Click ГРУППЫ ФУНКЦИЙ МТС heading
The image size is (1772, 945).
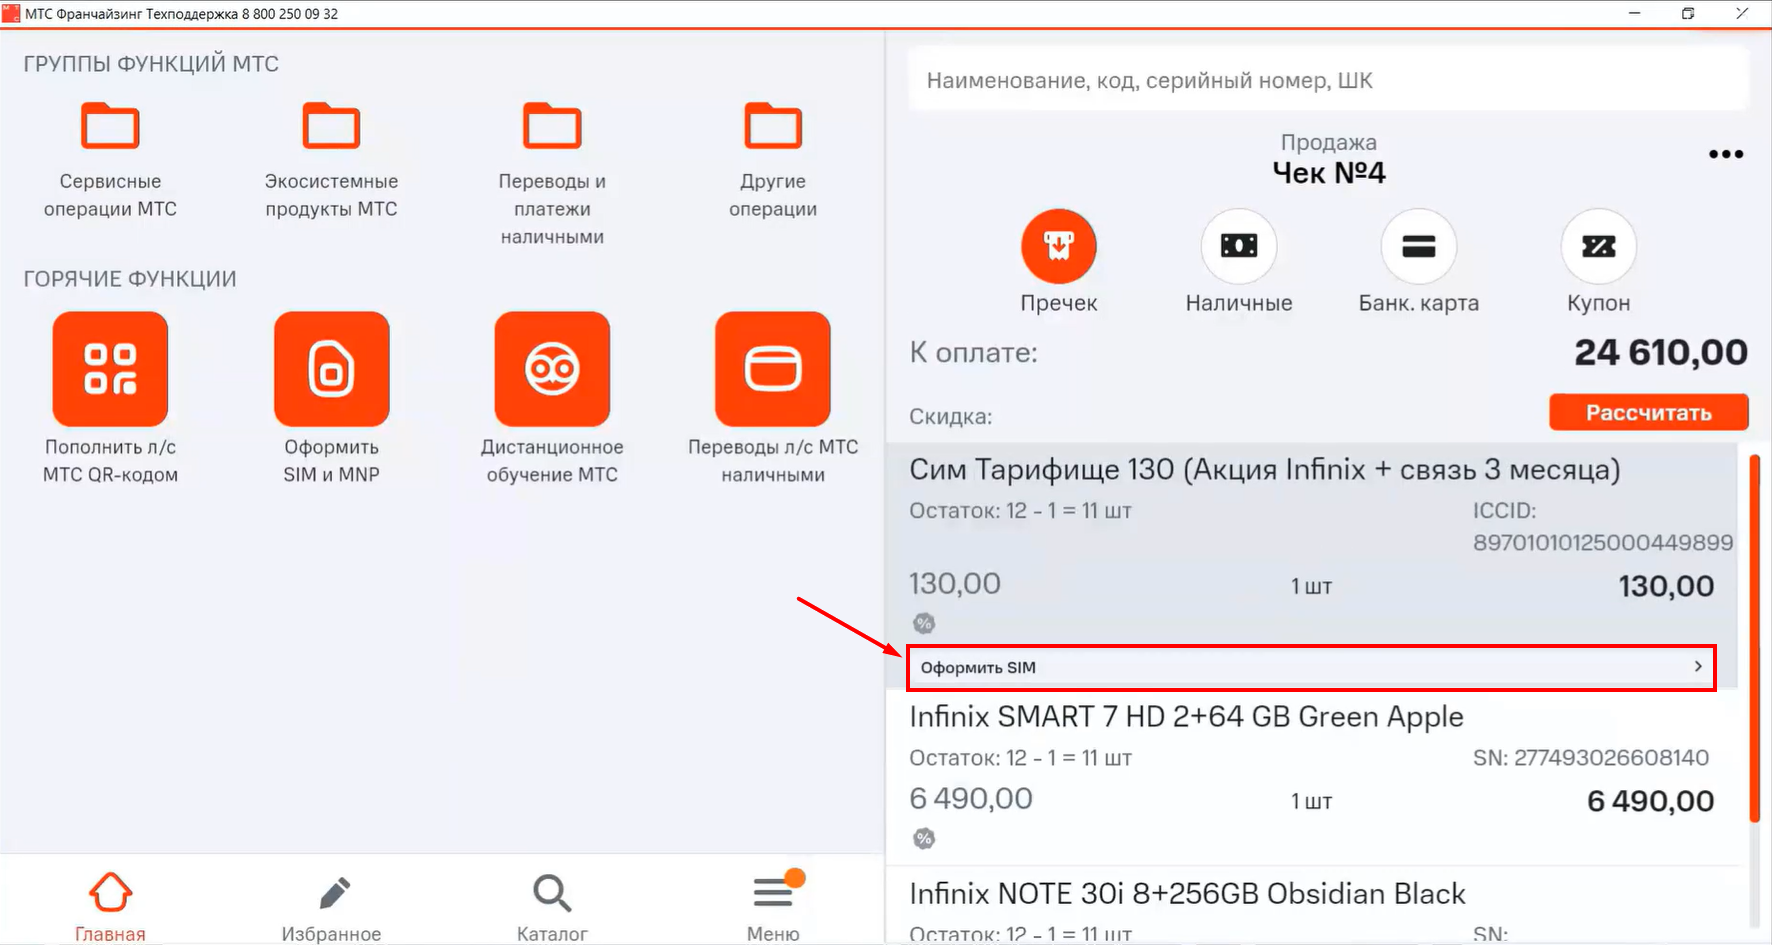coord(151,64)
